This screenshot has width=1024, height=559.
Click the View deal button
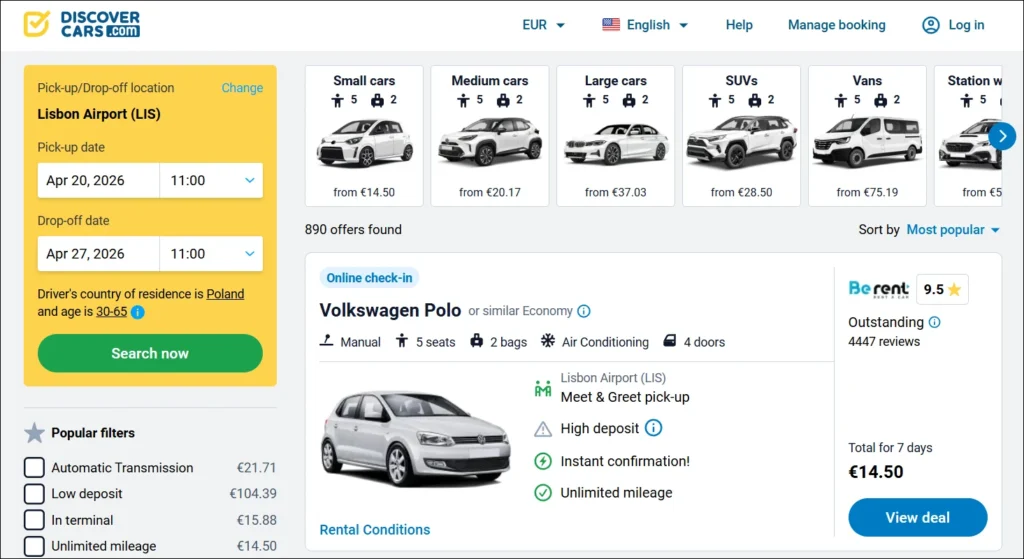click(x=918, y=517)
